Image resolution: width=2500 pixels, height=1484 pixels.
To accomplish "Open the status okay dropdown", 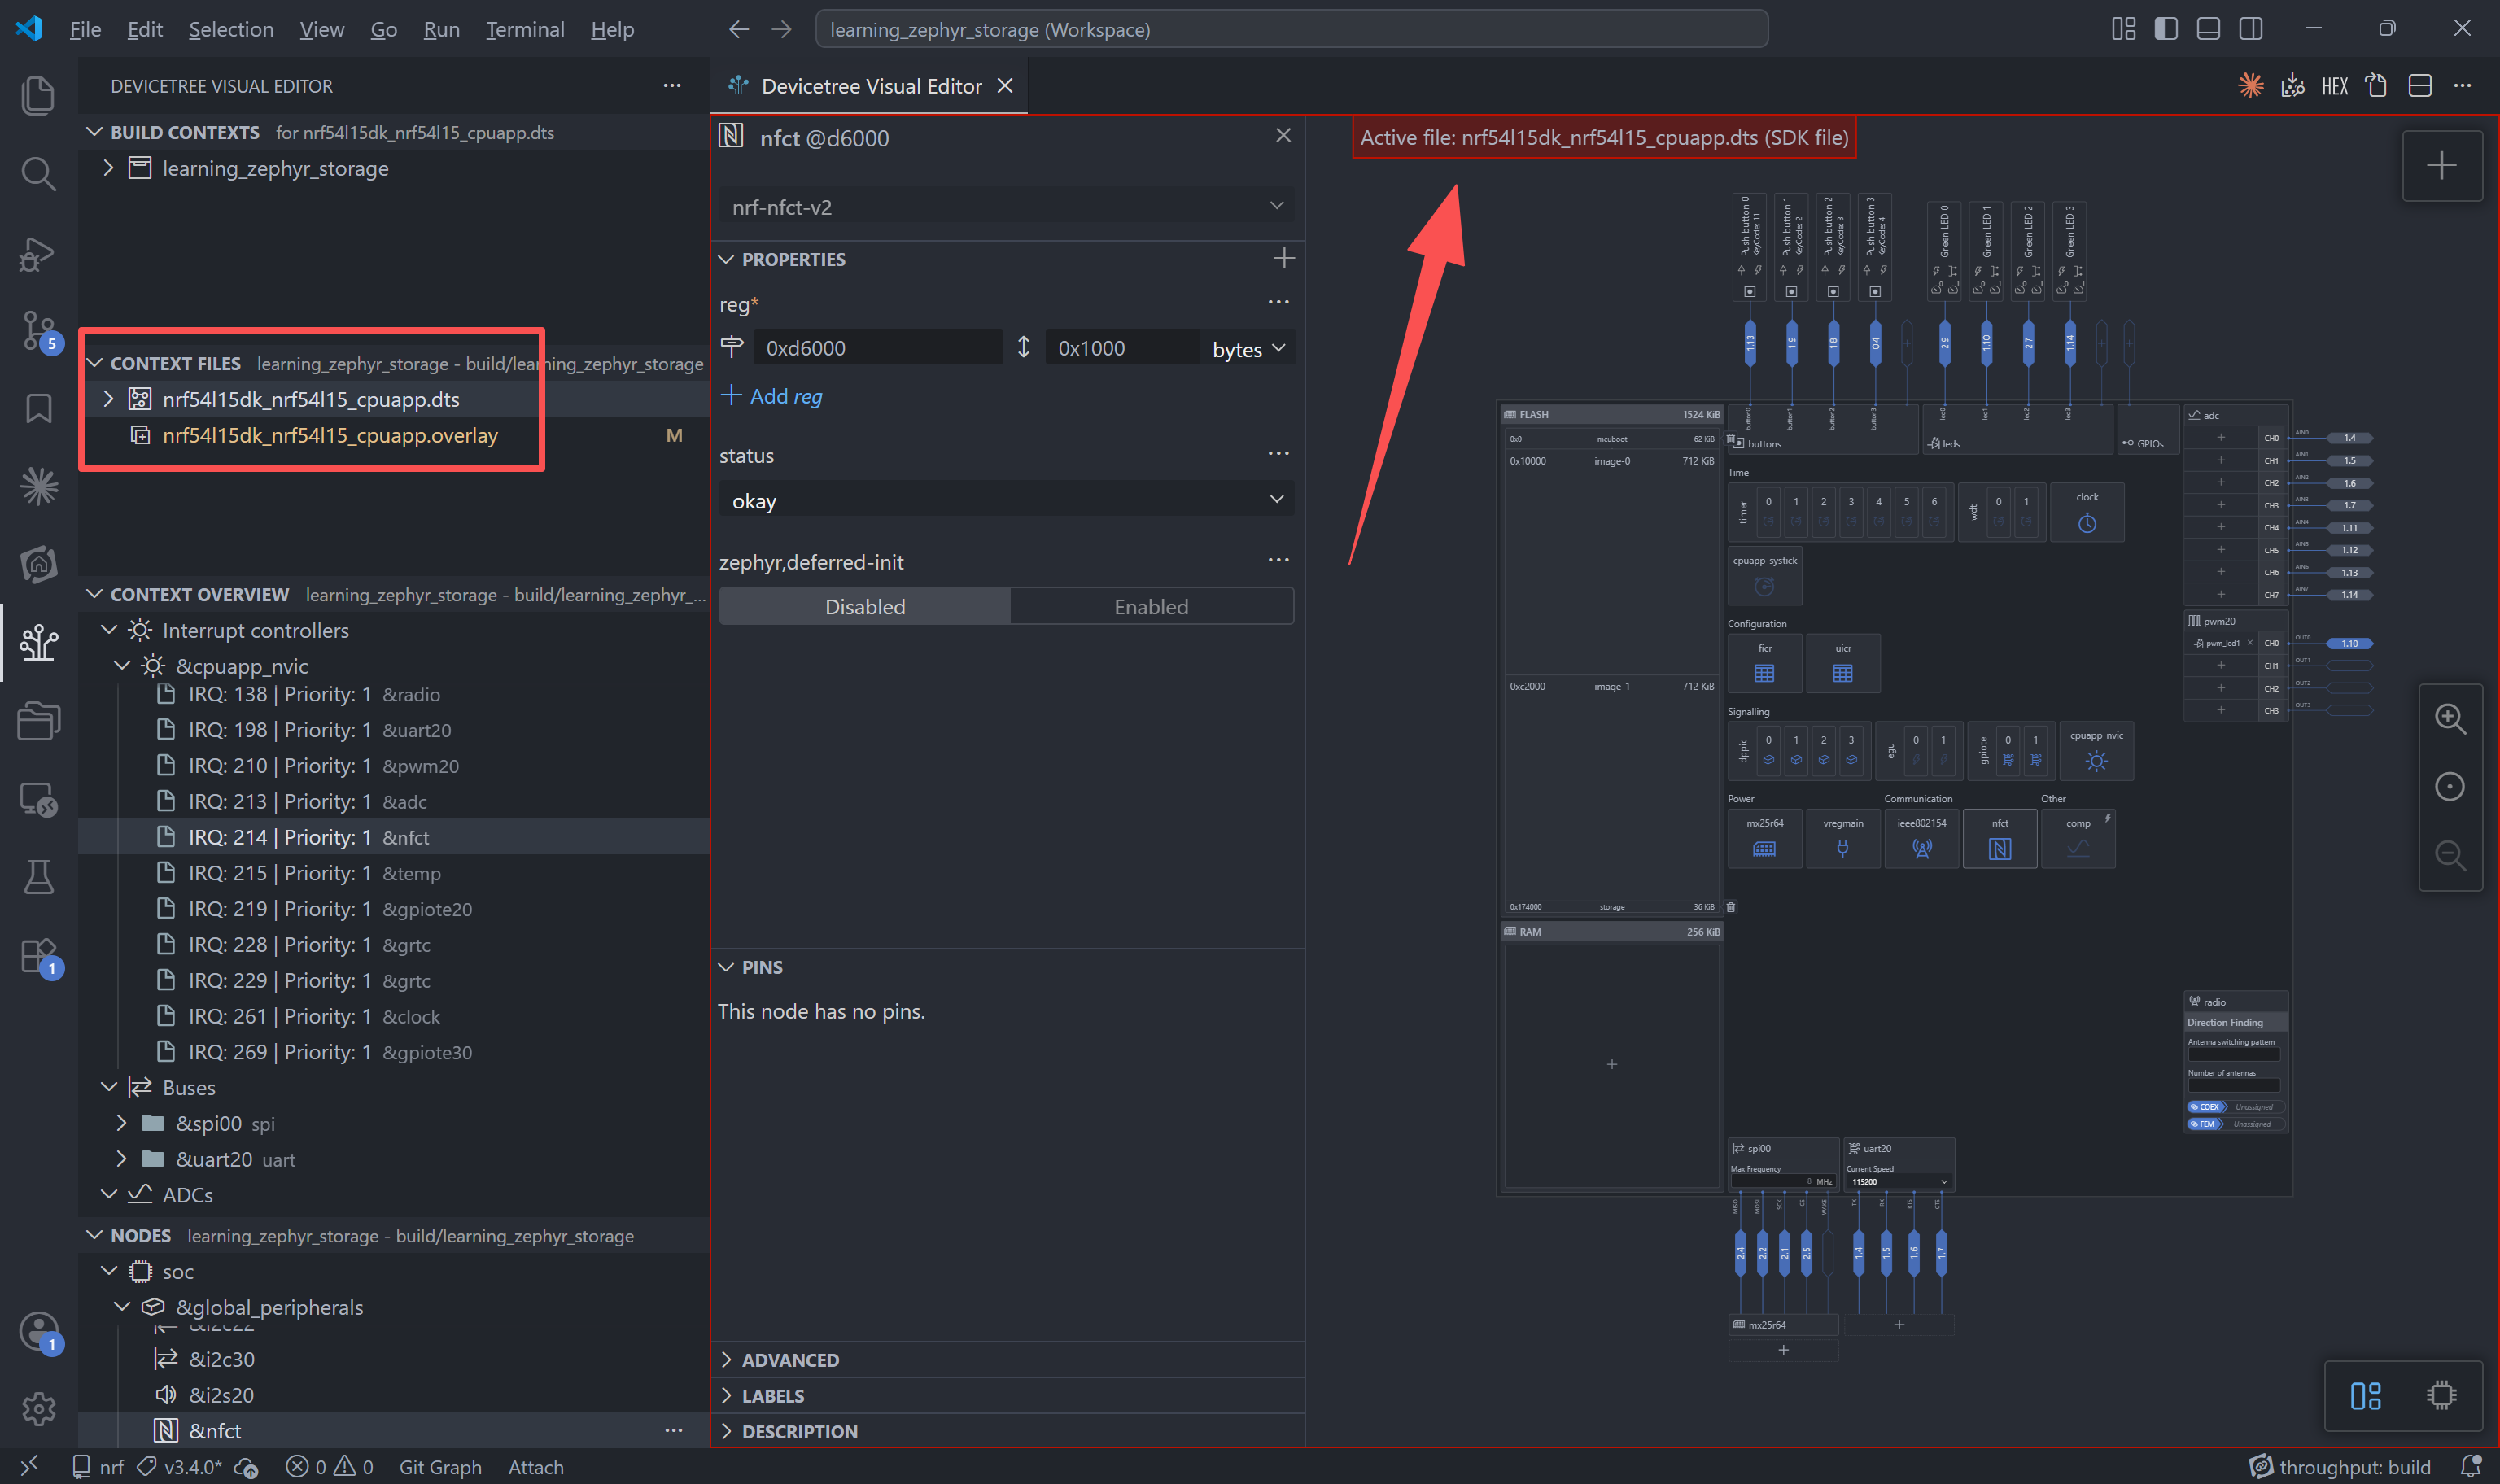I will click(1006, 500).
